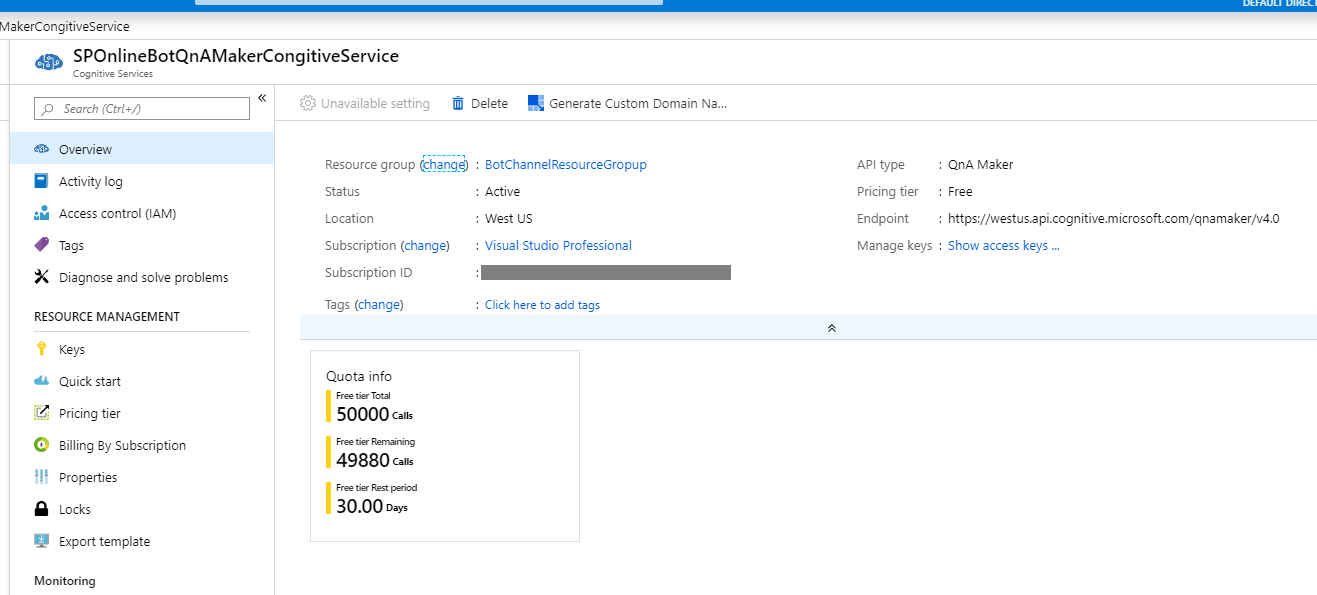This screenshot has width=1317, height=595.
Task: Click the Locks padlock icon
Action: (x=41, y=509)
